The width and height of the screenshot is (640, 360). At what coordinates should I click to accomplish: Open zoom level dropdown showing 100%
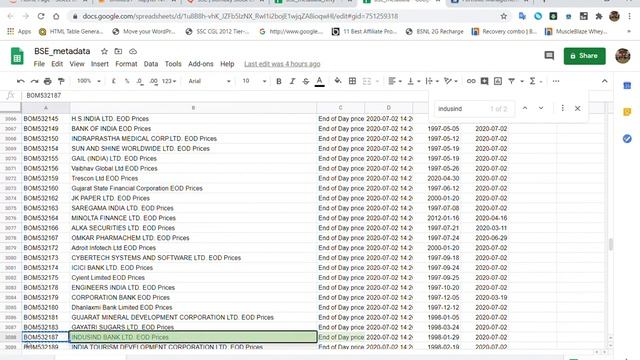click(x=89, y=81)
